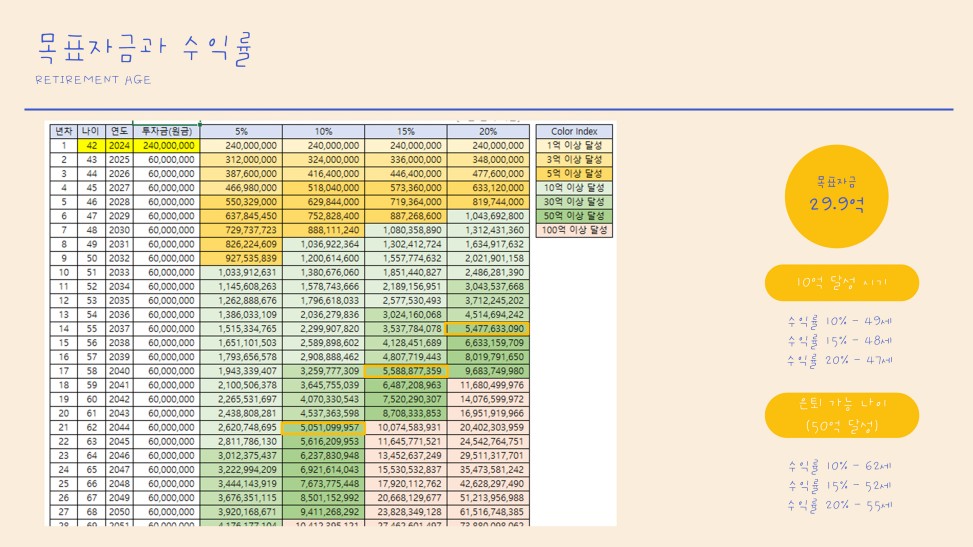The height and width of the screenshot is (547, 973).
Task: Select the outlined 5,477,633,090 cell
Action: [487, 328]
